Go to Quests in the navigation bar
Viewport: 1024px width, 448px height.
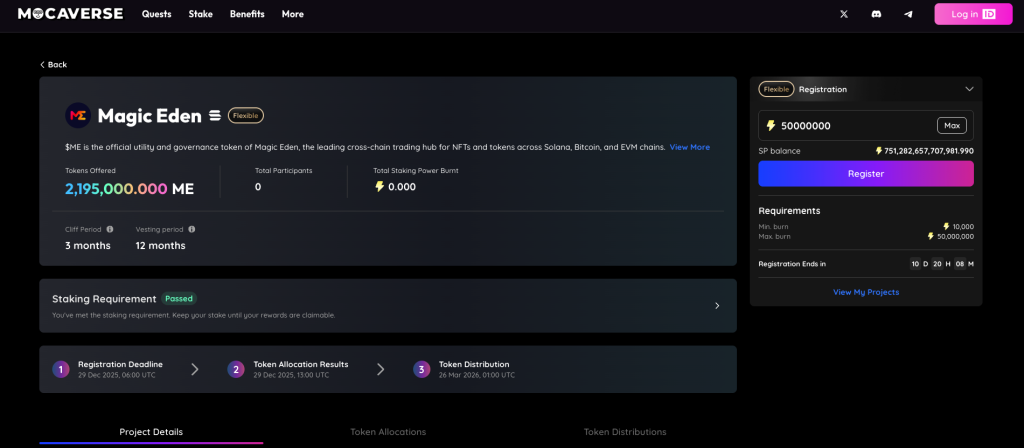(x=156, y=14)
